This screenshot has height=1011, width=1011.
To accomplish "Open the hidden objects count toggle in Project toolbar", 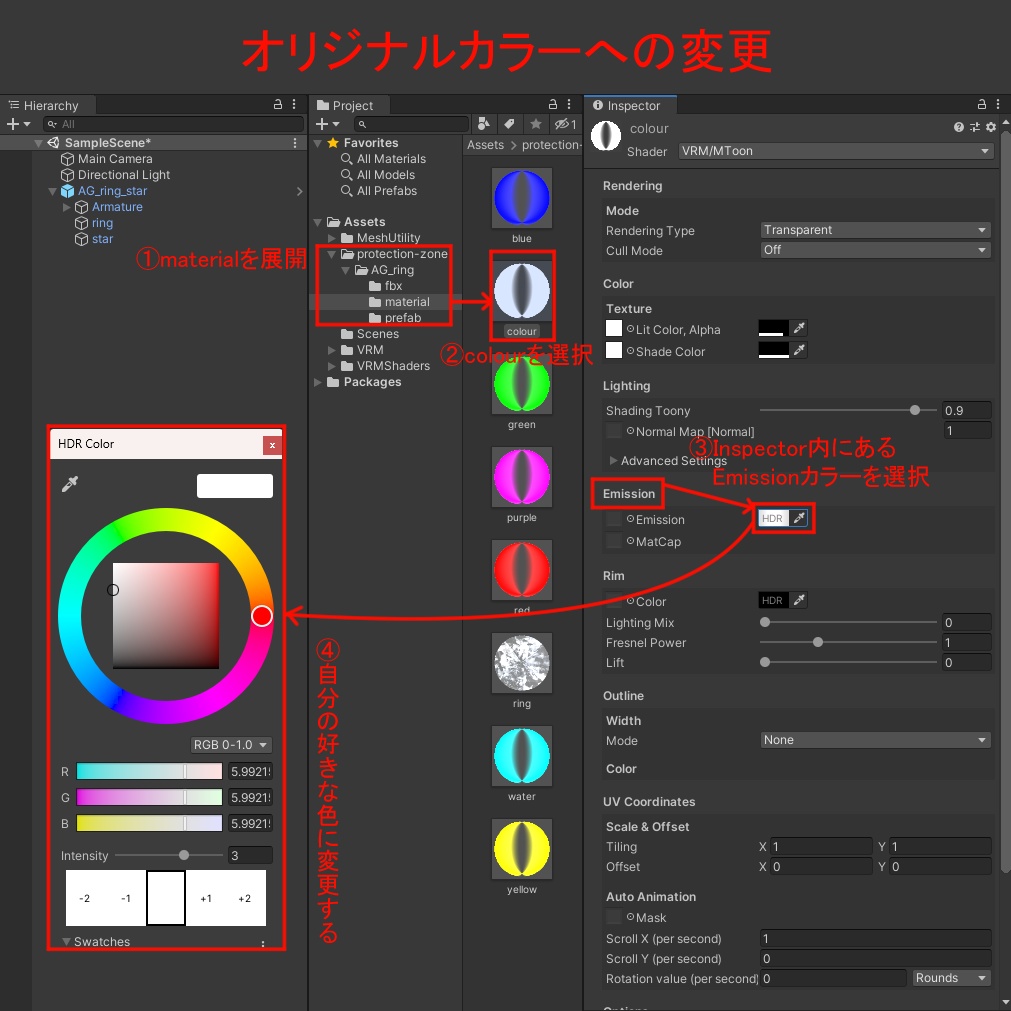I will click(x=562, y=123).
